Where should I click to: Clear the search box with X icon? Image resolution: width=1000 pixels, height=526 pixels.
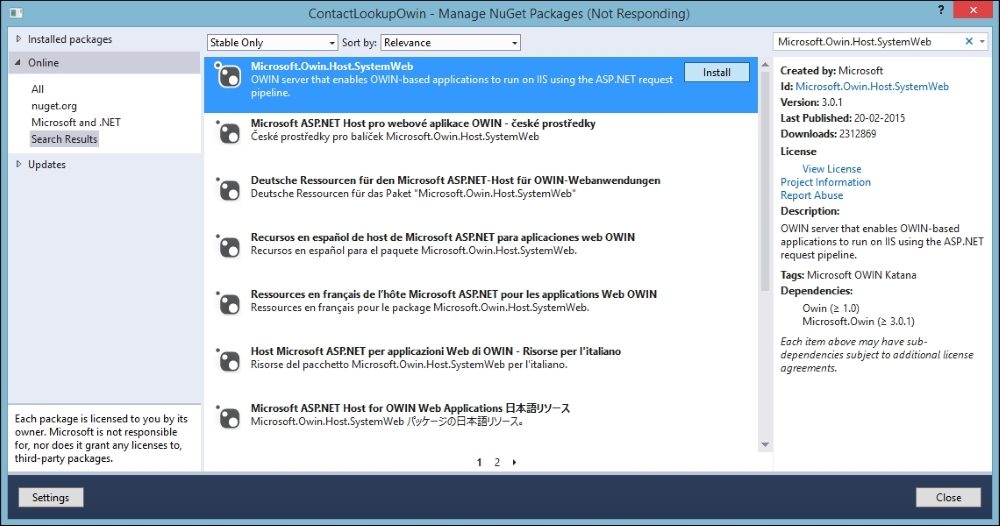coord(968,42)
